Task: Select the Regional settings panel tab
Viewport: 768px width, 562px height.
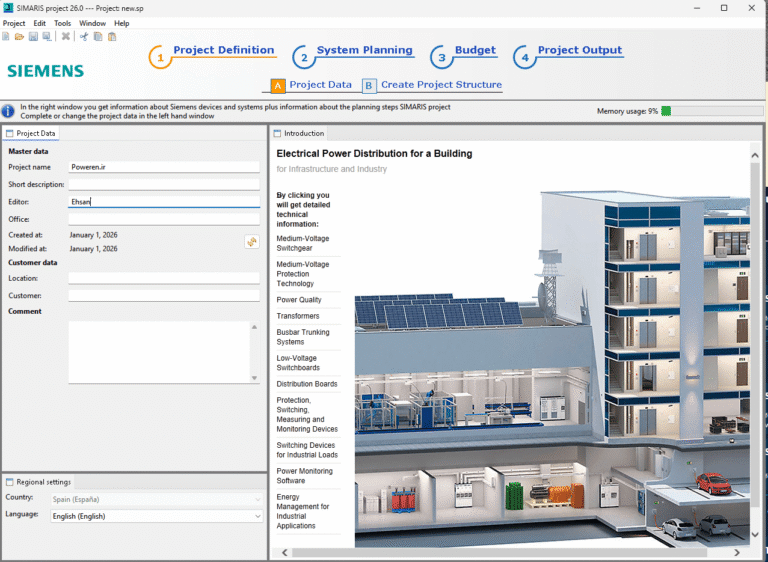Action: point(38,482)
